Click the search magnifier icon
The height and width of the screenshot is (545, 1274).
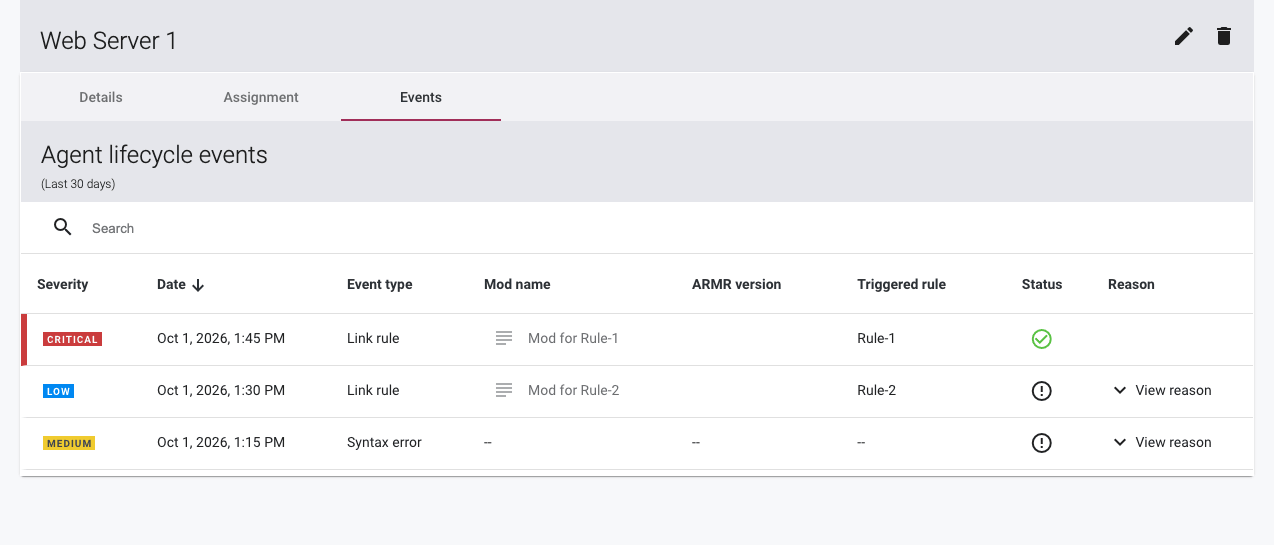(63, 227)
